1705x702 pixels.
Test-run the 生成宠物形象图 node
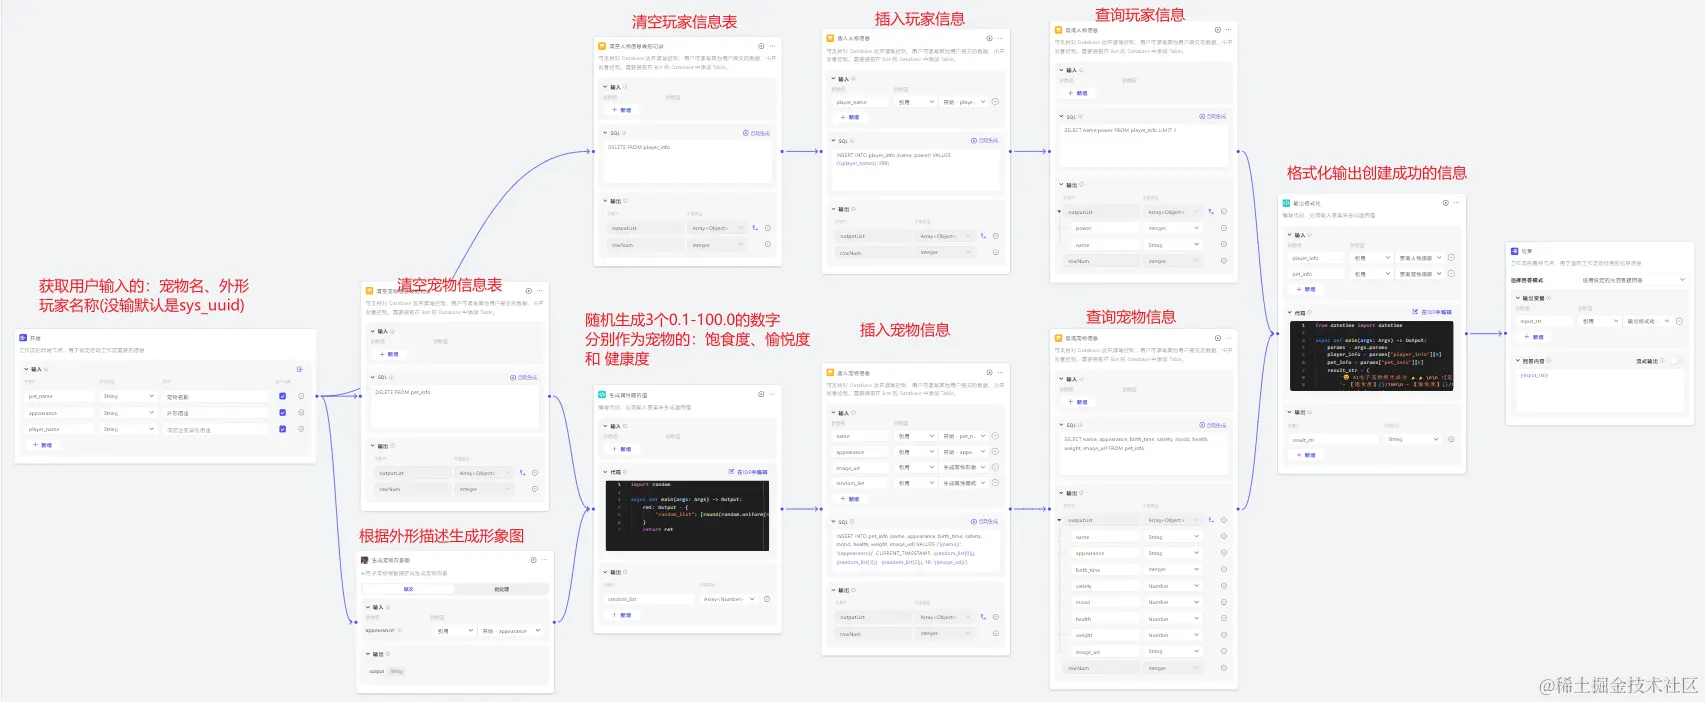pos(533,560)
